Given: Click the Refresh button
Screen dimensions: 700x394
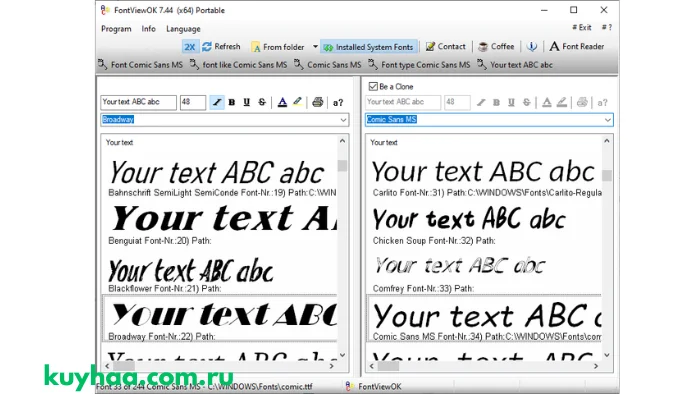Looking at the screenshot, I should [x=221, y=46].
